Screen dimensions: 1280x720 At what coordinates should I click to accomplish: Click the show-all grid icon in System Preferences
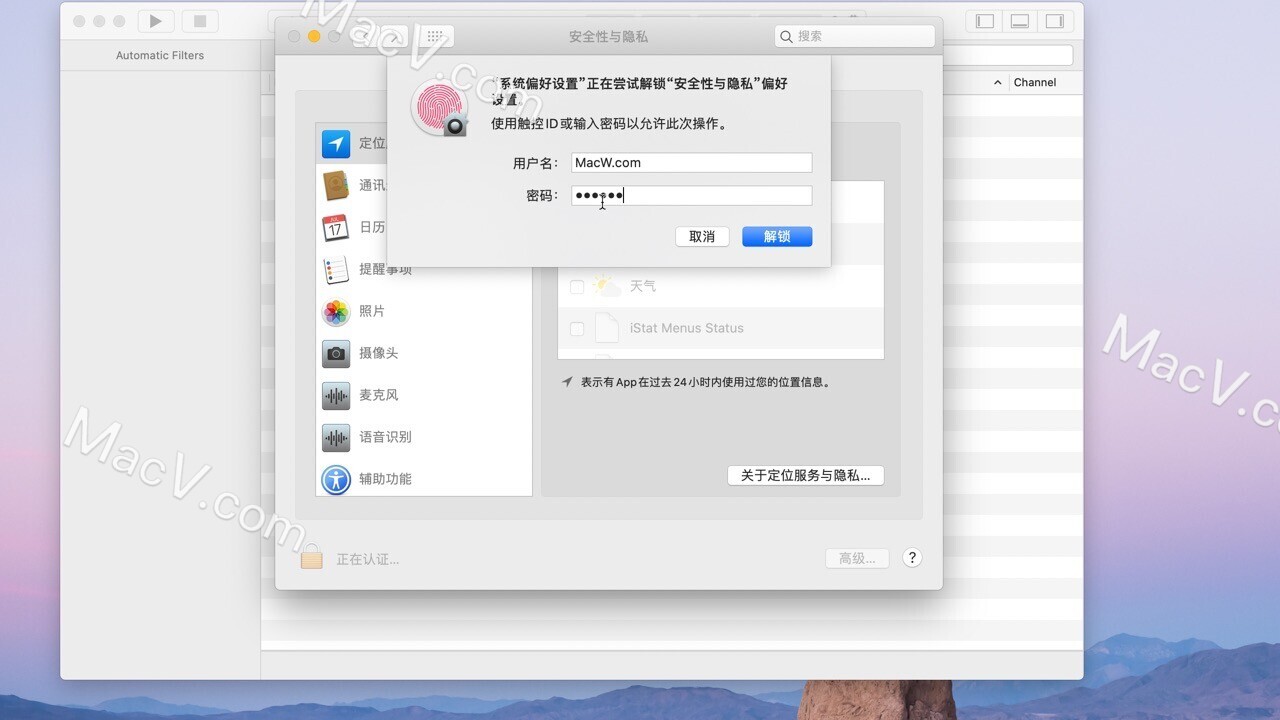click(435, 36)
